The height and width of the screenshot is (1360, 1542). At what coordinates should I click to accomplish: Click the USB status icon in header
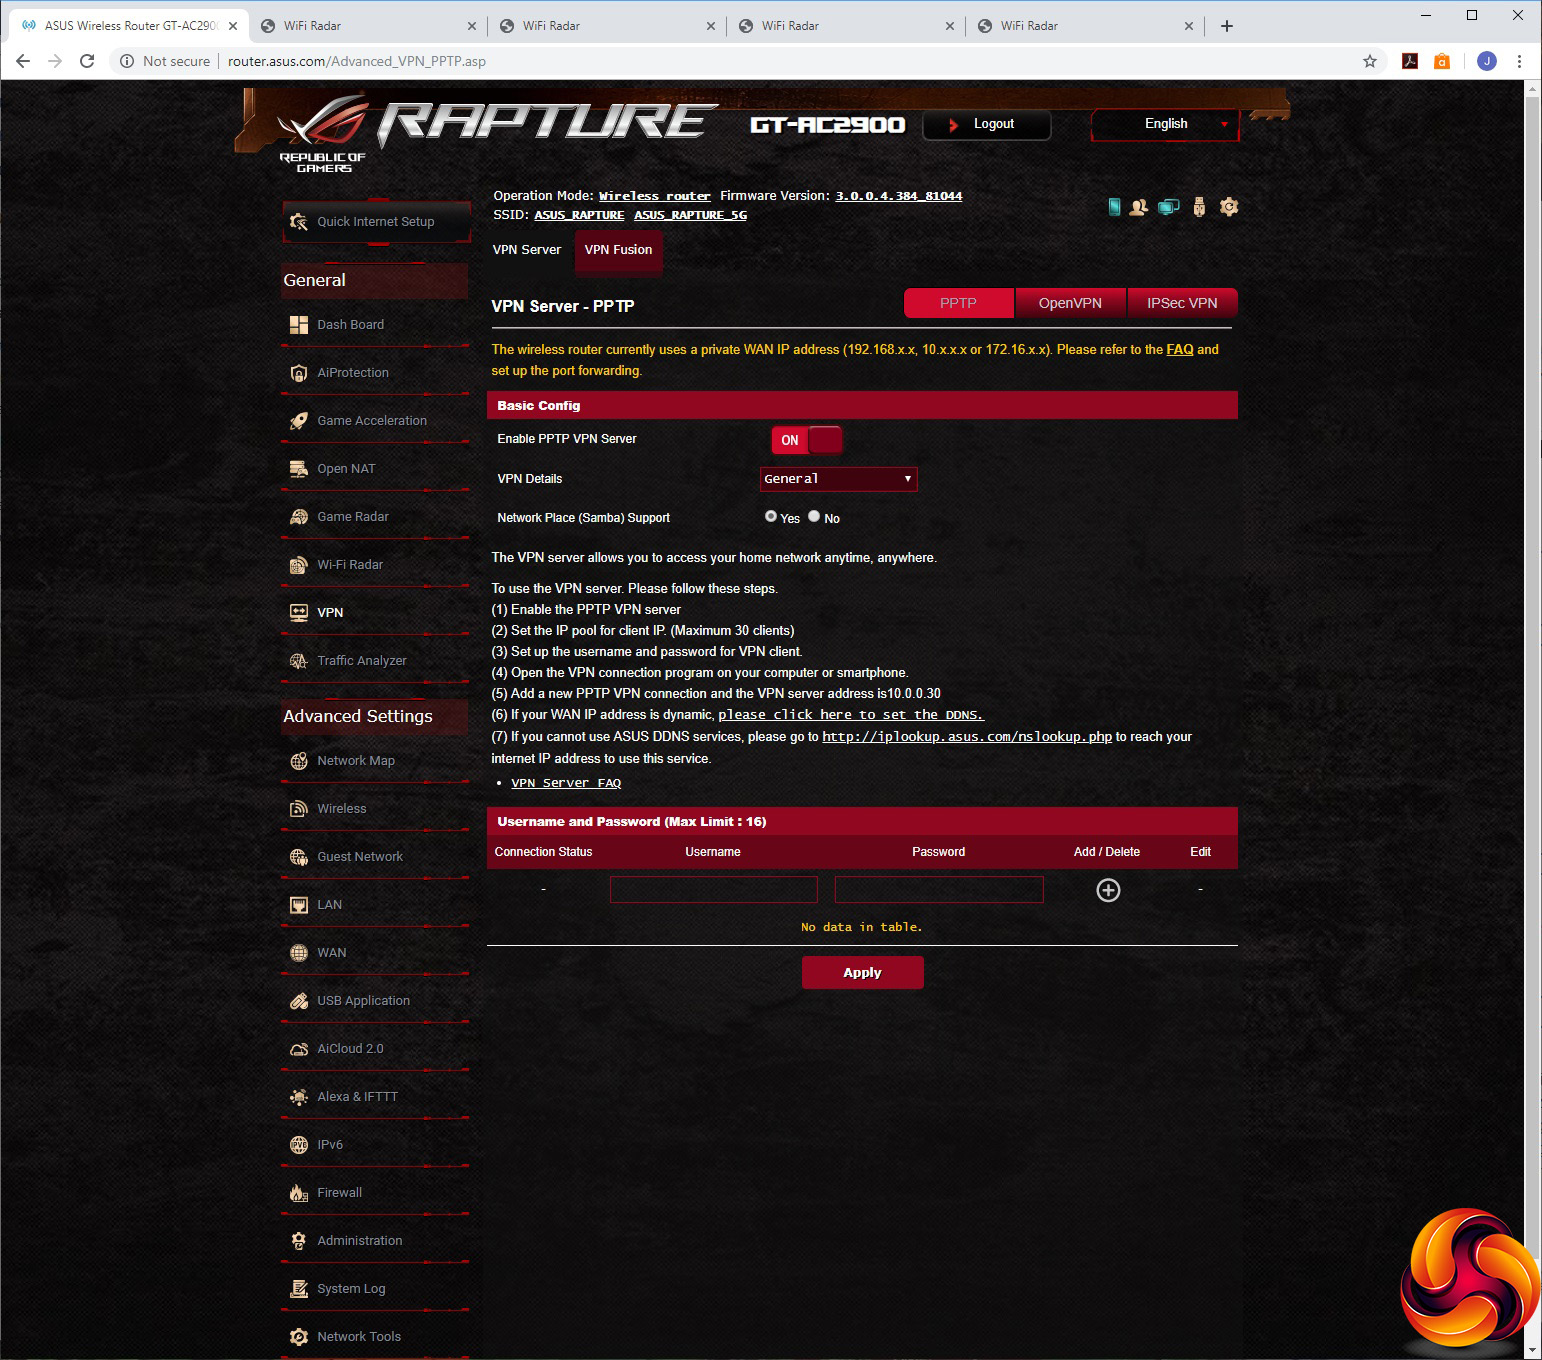(1199, 207)
